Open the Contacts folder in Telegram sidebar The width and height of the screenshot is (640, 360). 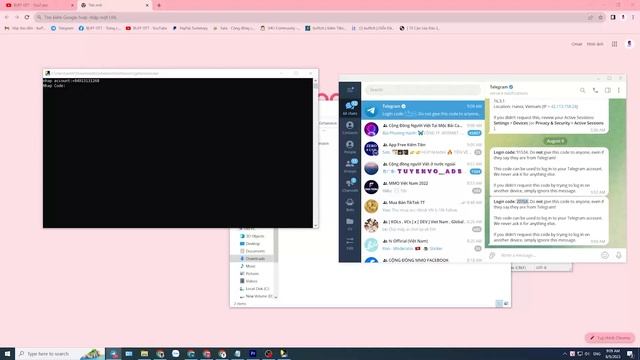click(350, 128)
